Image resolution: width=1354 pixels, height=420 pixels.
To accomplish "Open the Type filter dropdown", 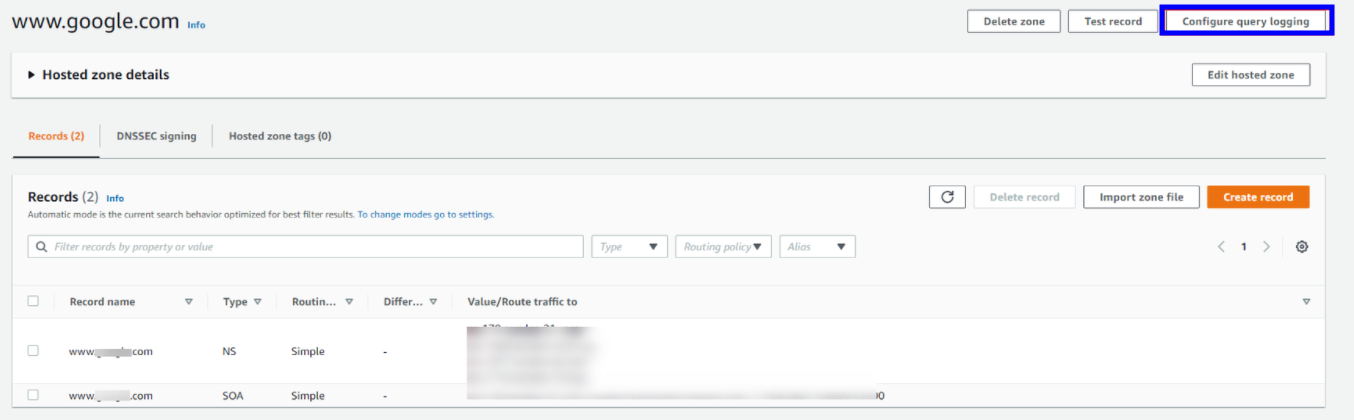I will [630, 247].
